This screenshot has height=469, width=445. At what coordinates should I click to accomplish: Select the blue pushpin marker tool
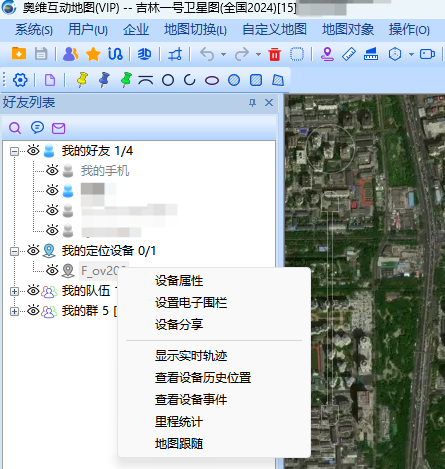[x=104, y=80]
